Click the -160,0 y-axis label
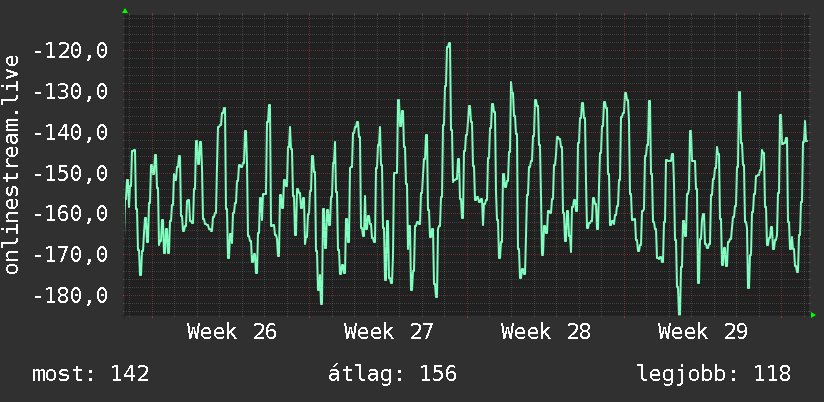Viewport: 824px width, 402px height. tap(71, 214)
